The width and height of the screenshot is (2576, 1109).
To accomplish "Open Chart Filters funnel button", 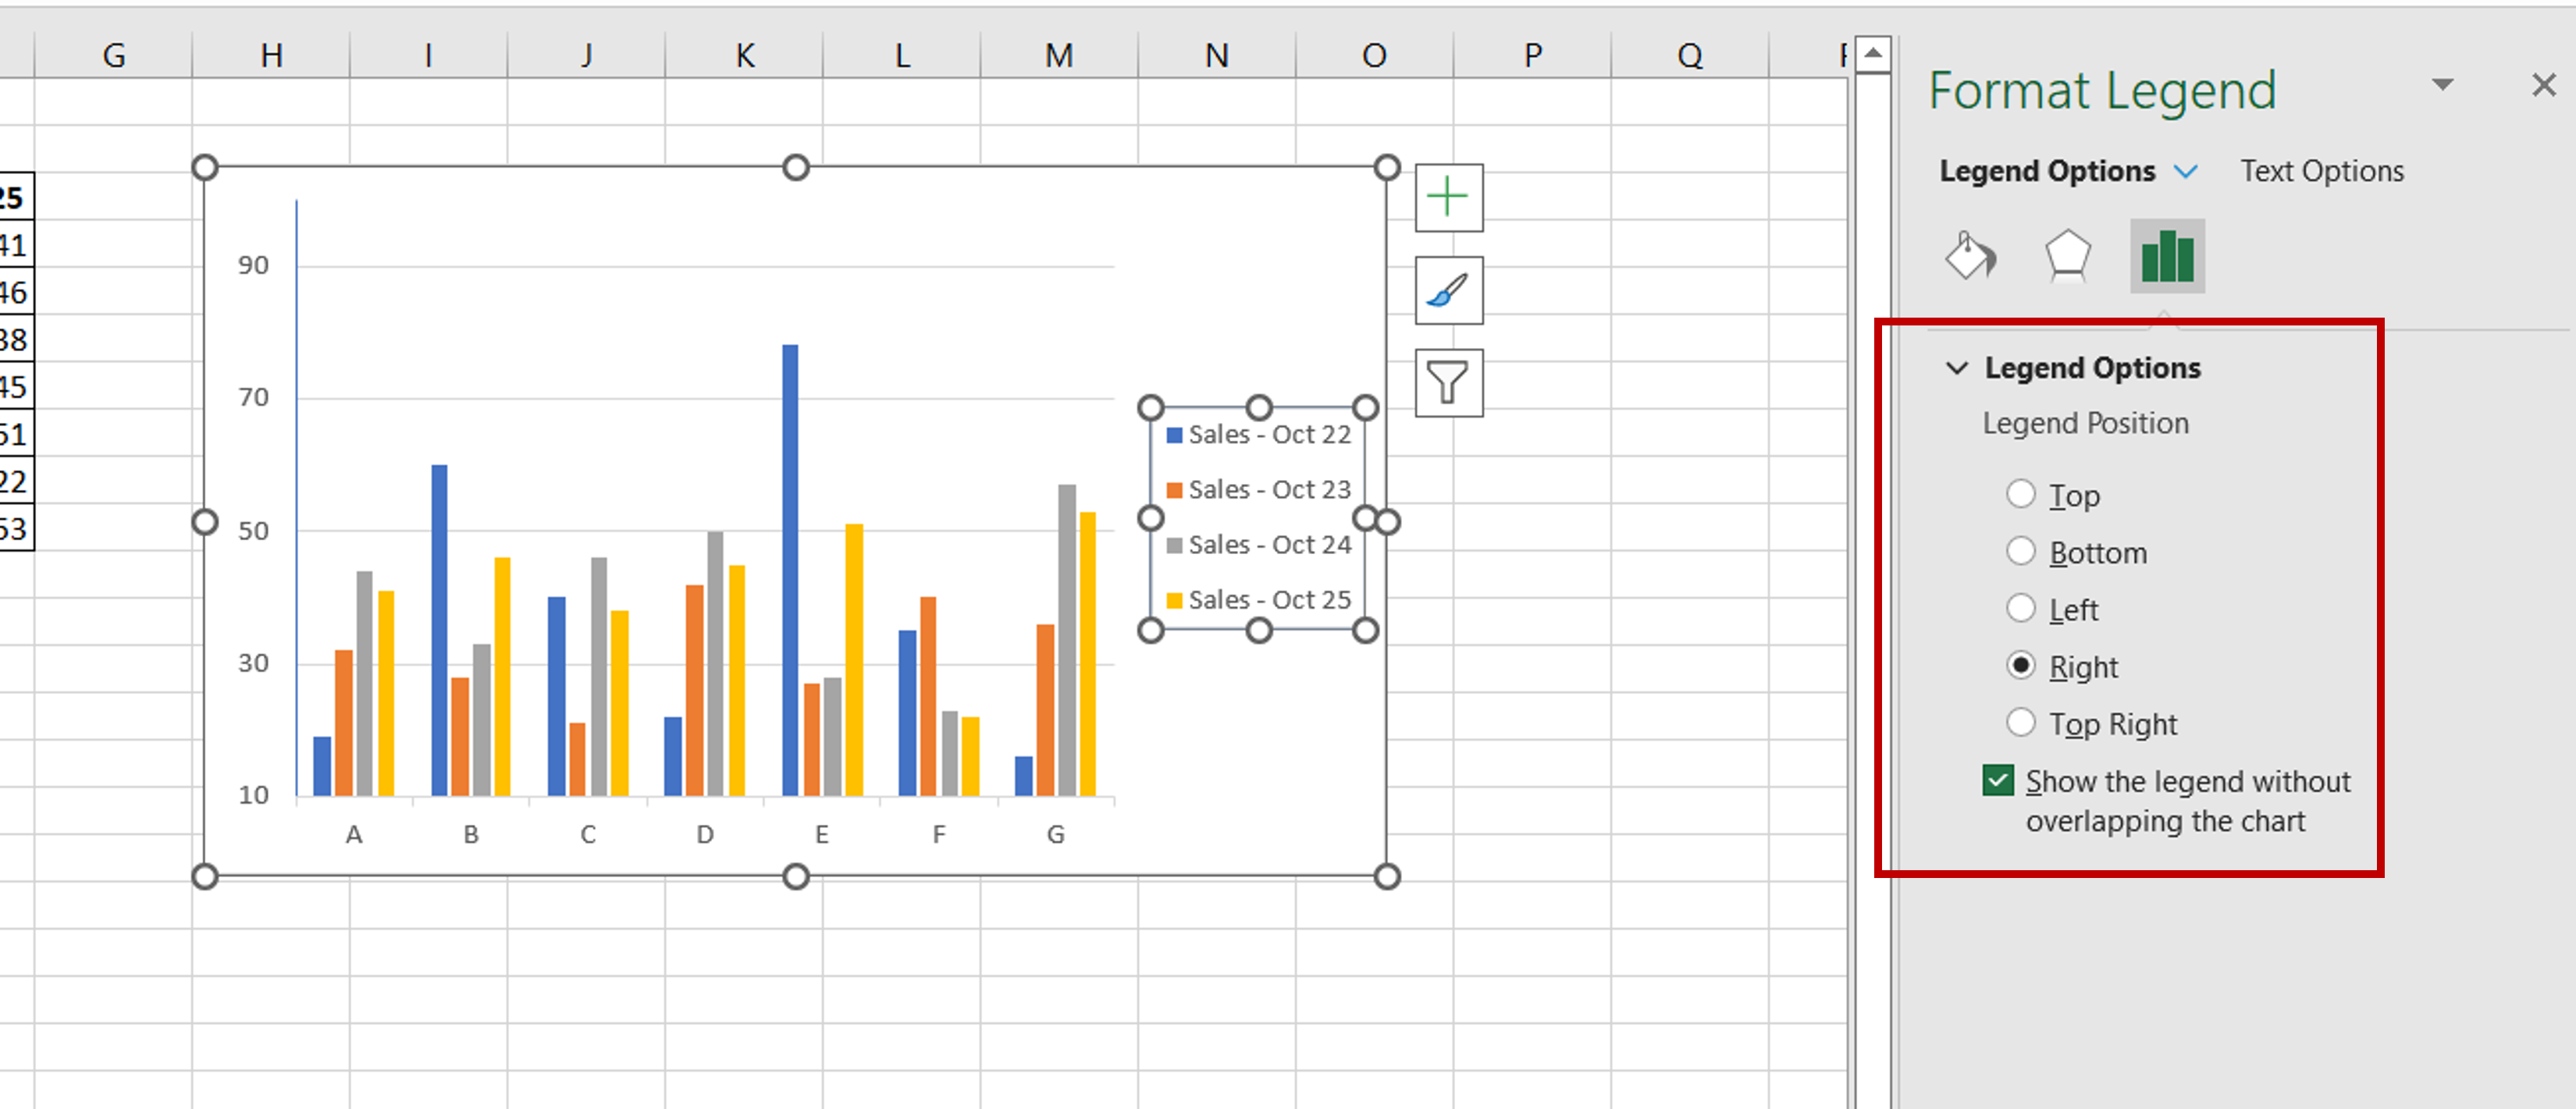I will coord(1448,382).
